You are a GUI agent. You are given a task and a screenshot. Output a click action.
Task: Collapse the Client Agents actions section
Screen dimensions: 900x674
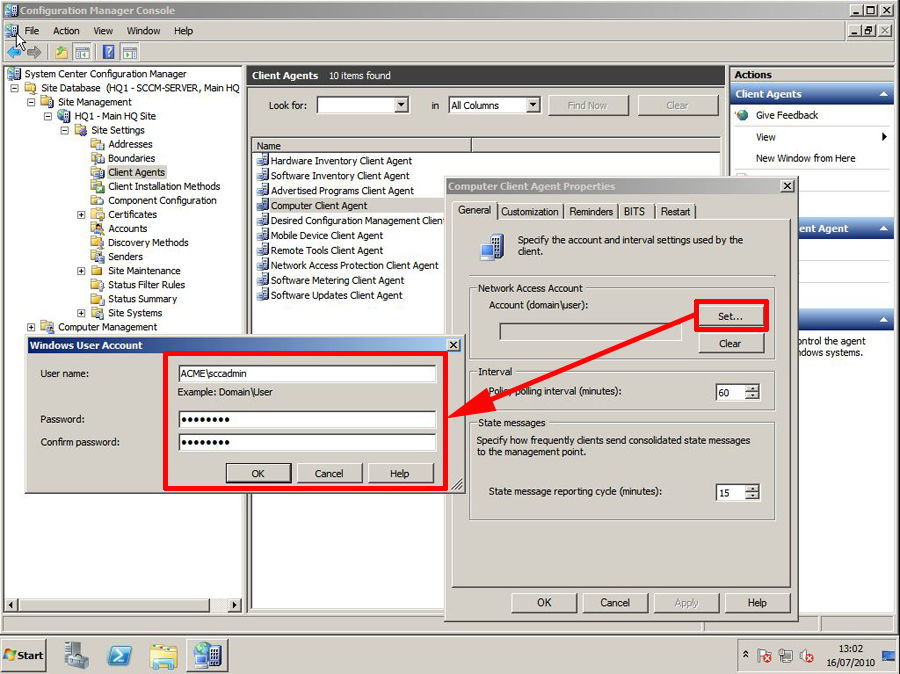[x=883, y=94]
